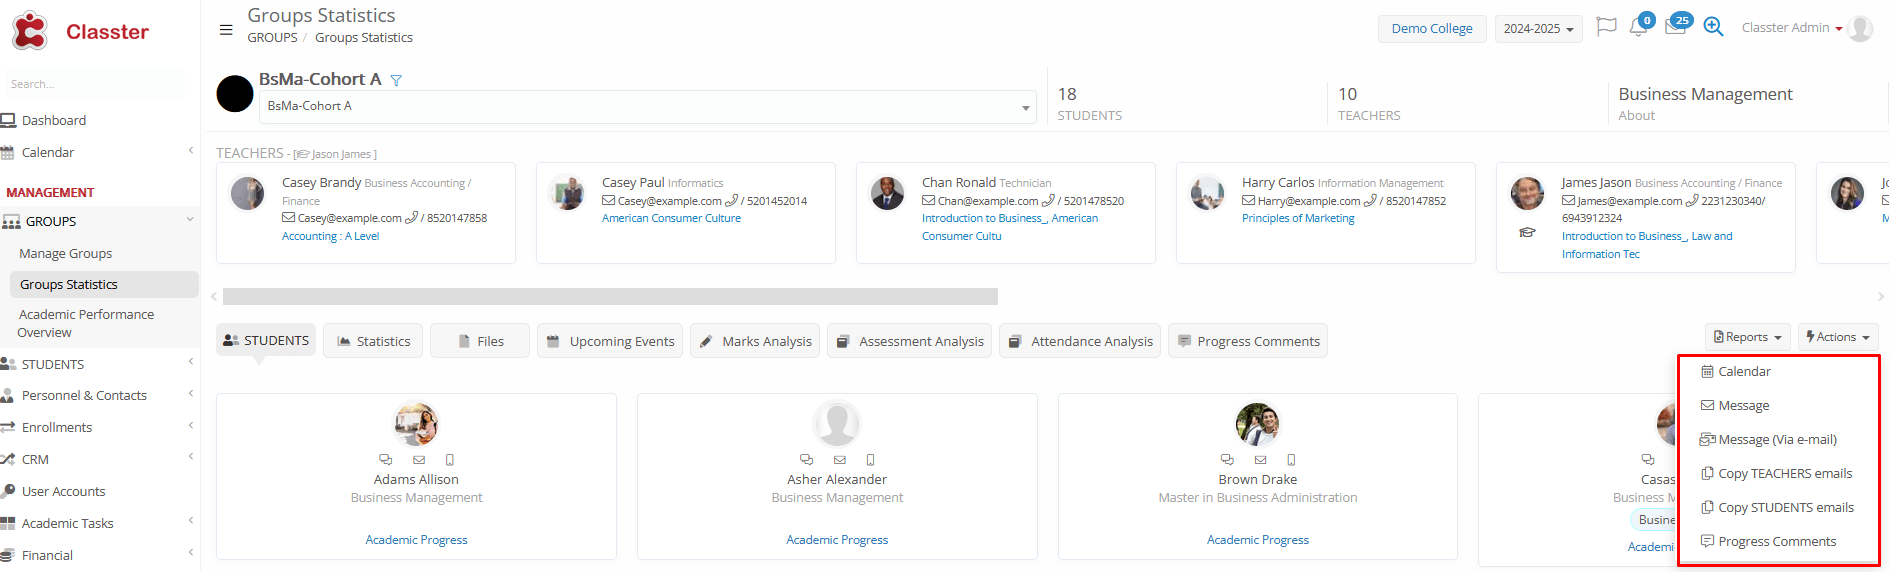Click the teachers horizontal scrollbar

[610, 297]
